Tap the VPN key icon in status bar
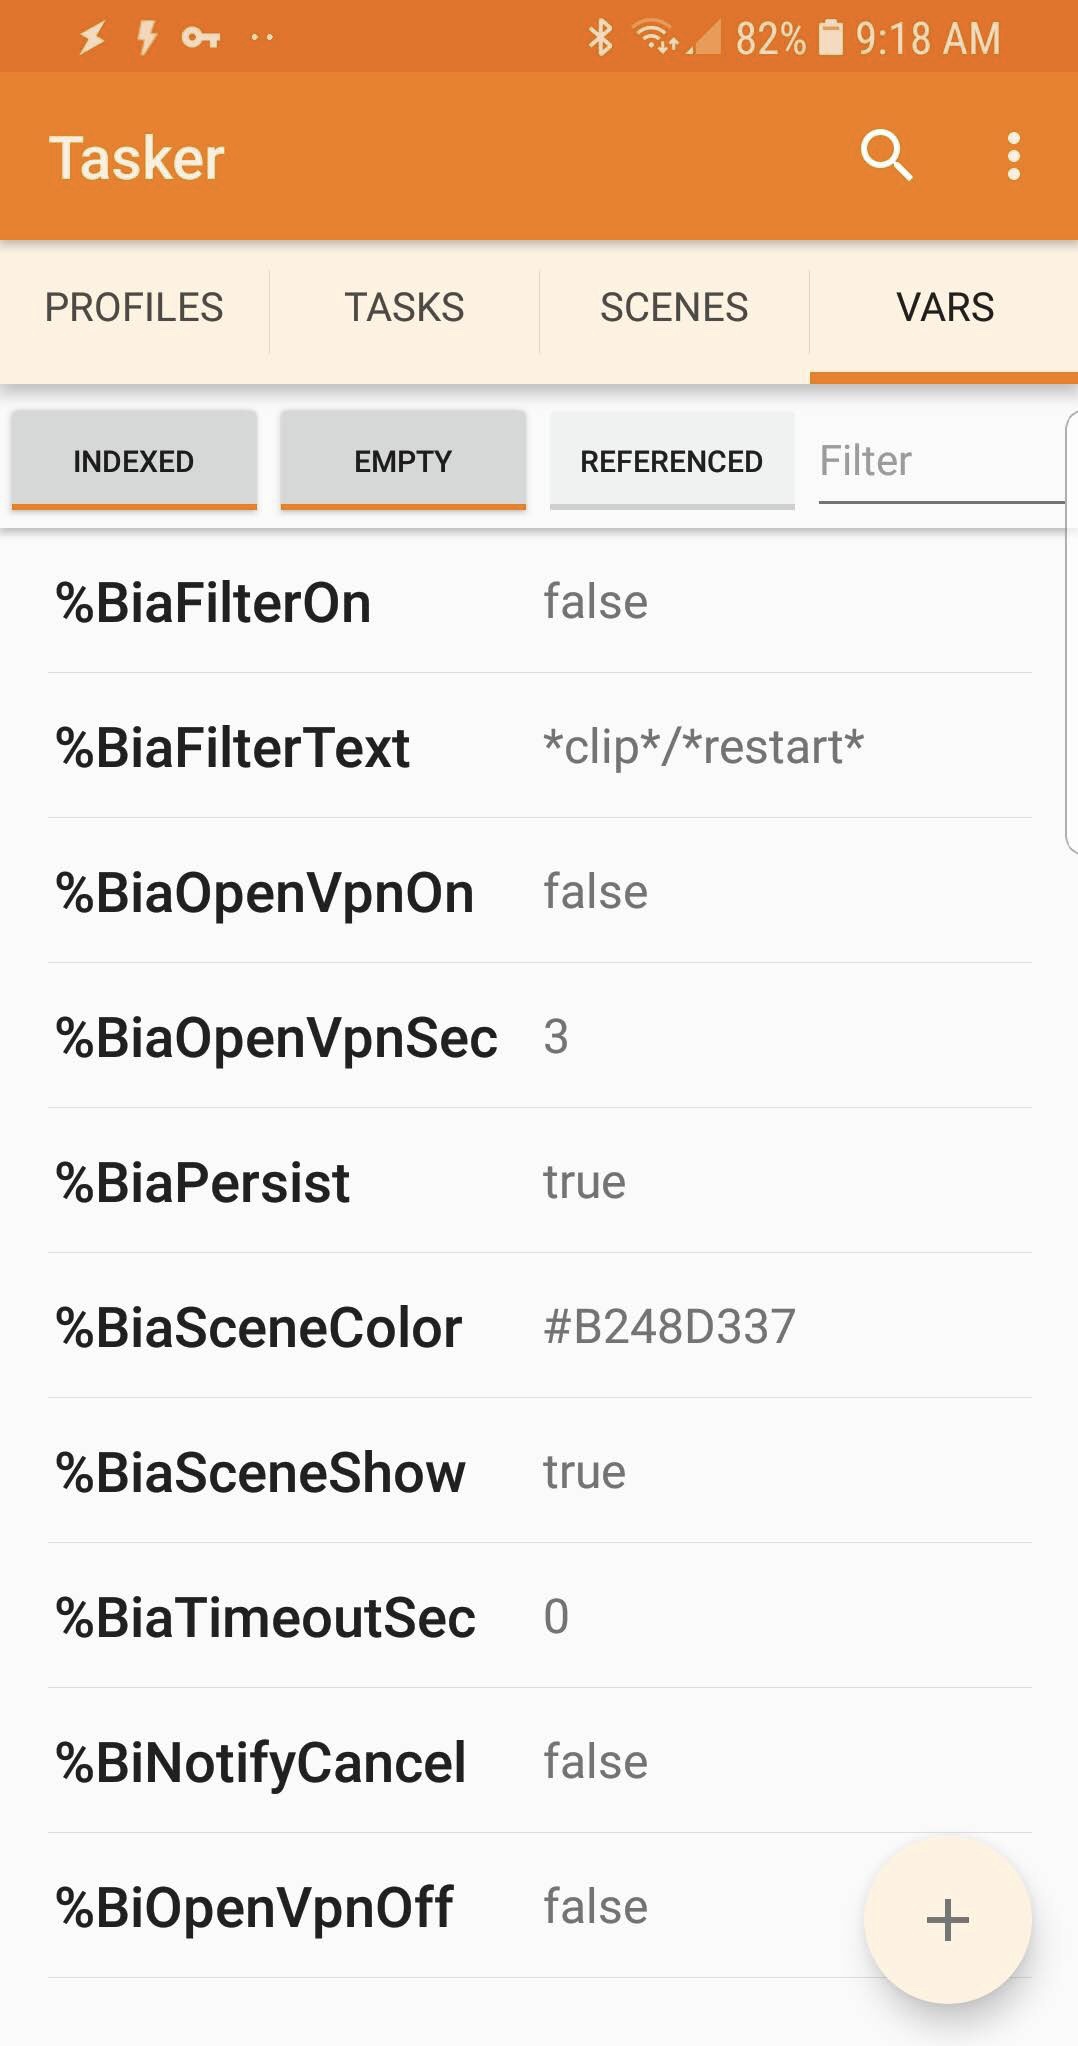This screenshot has height=2046, width=1078. coord(201,38)
